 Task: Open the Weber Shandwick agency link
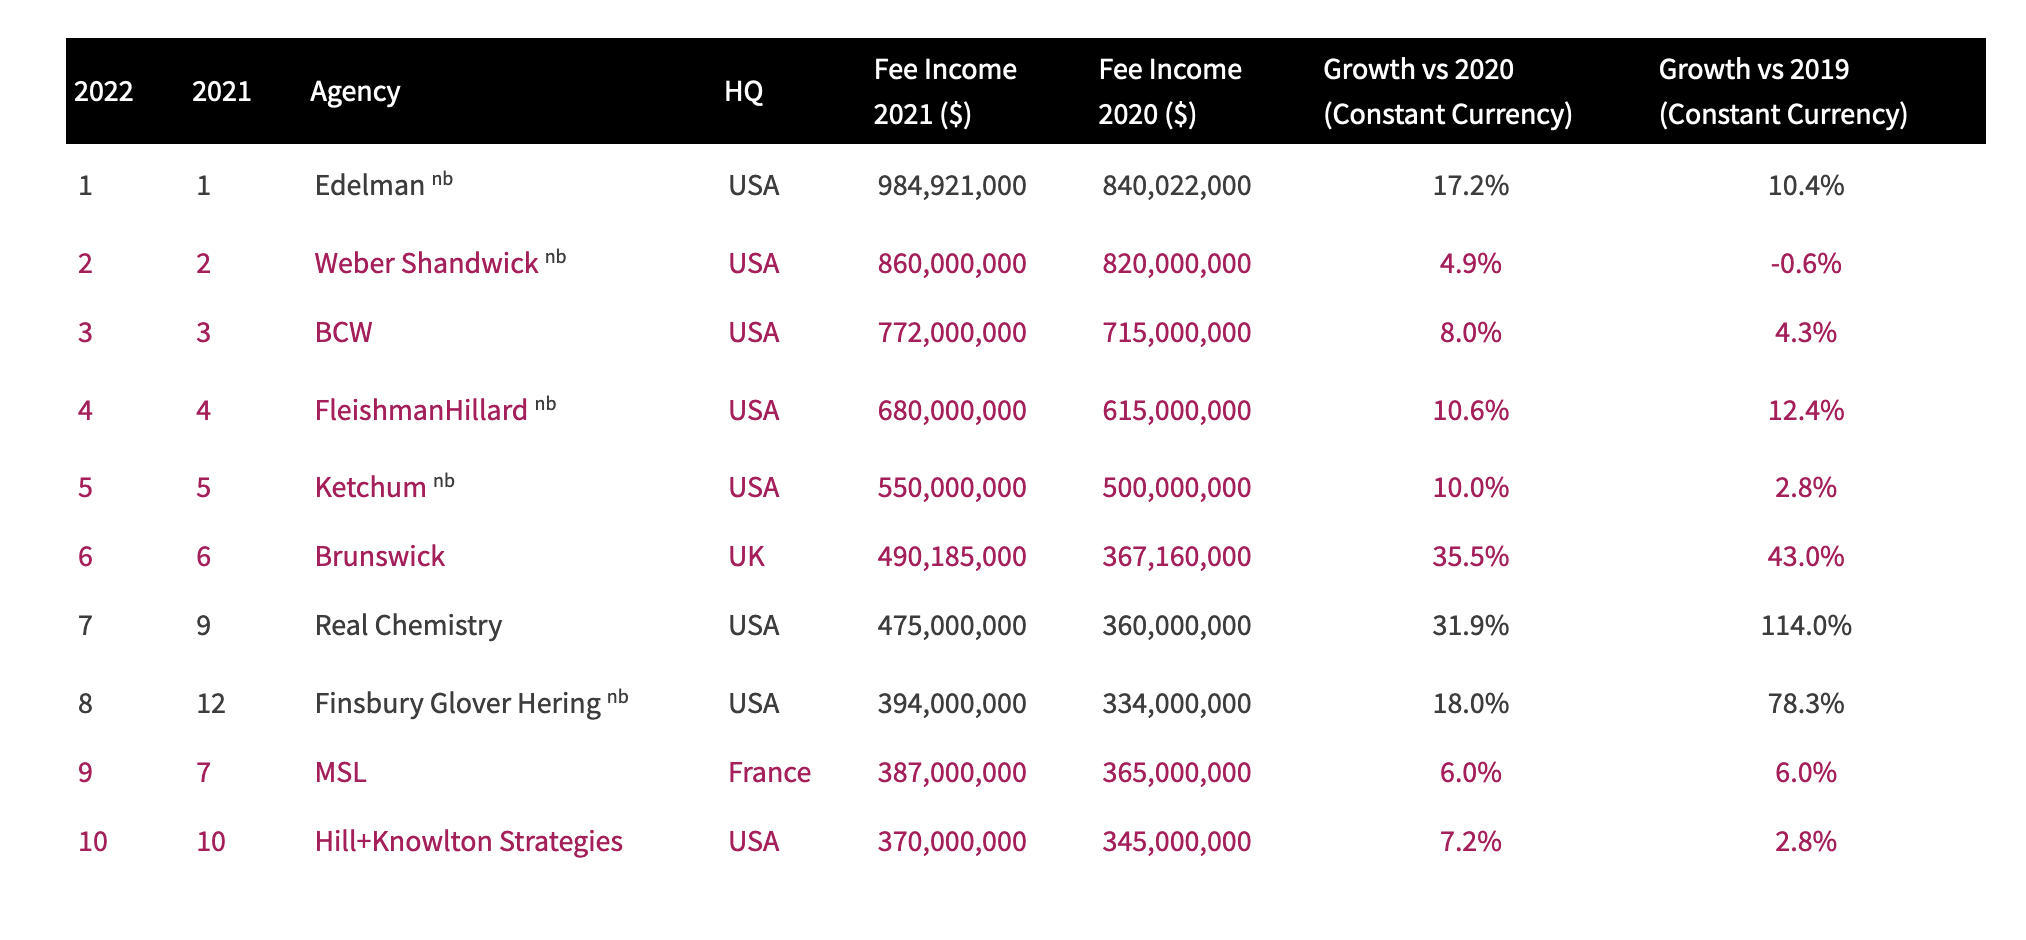point(426,264)
